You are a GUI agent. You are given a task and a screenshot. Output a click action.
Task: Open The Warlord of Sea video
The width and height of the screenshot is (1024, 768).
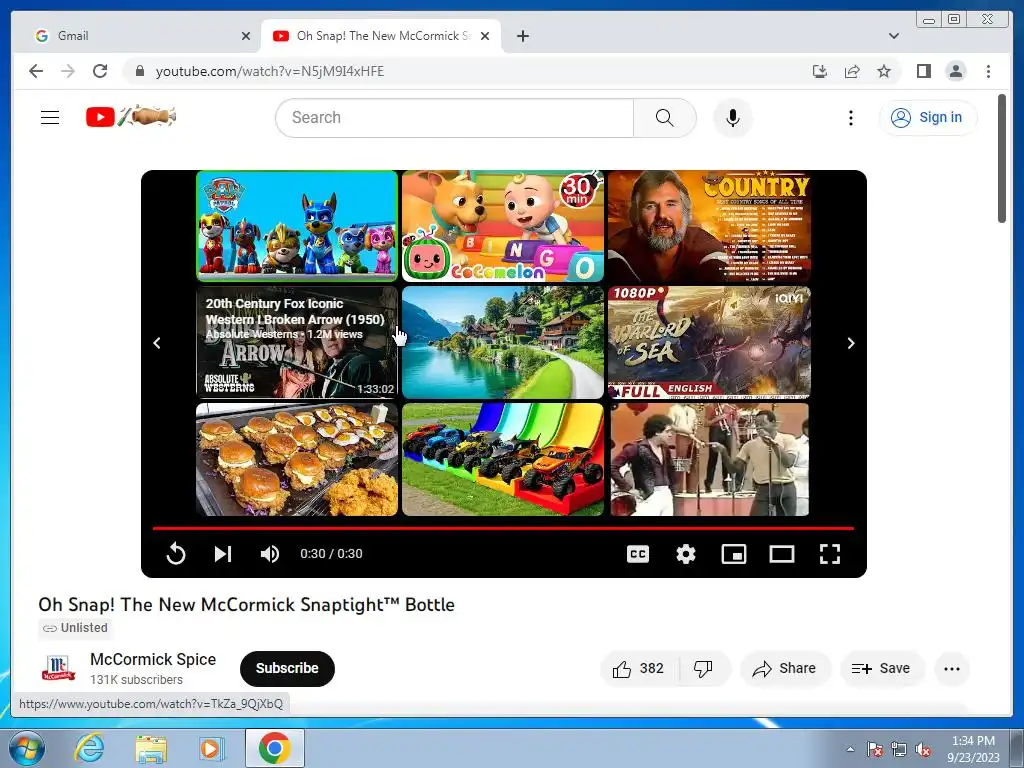coord(709,342)
